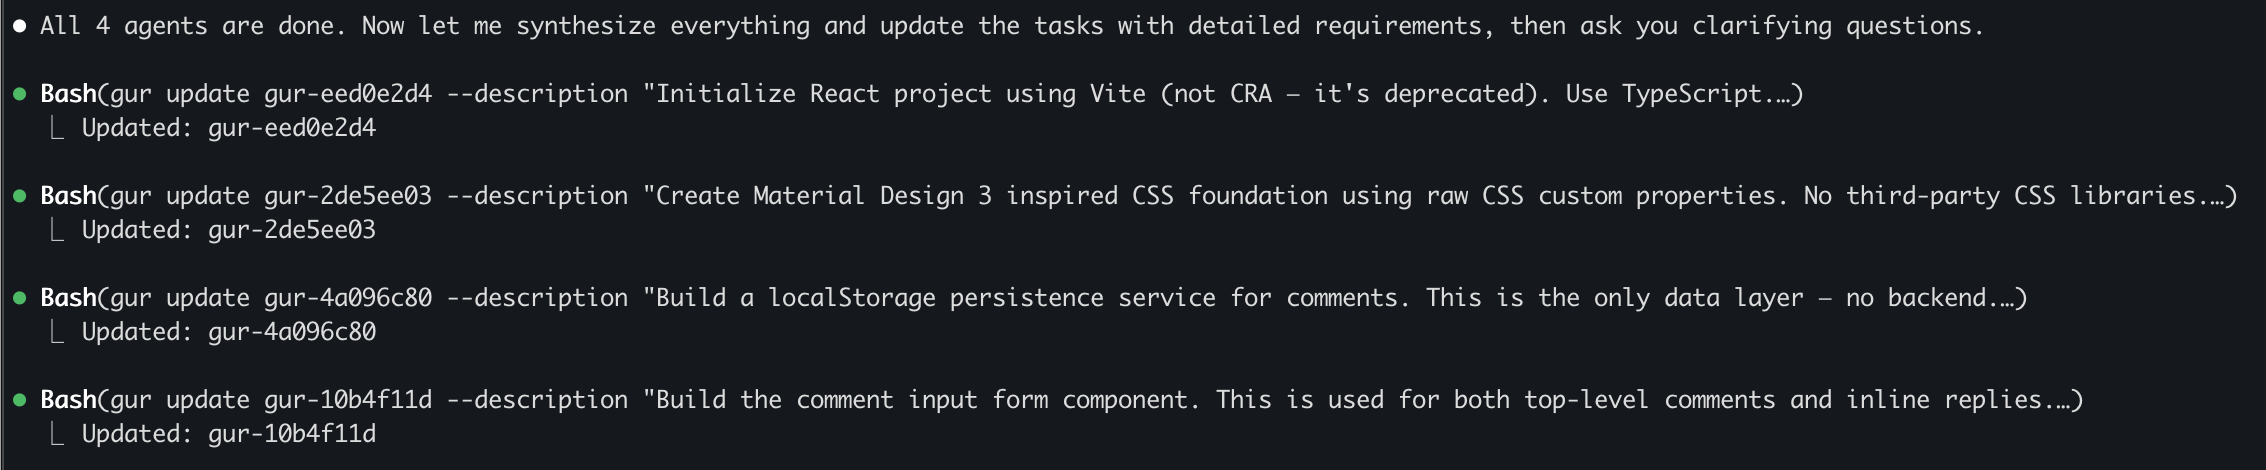2266x470 pixels.
Task: Click the "All 4 agents are done" message
Action: click(x=1010, y=27)
